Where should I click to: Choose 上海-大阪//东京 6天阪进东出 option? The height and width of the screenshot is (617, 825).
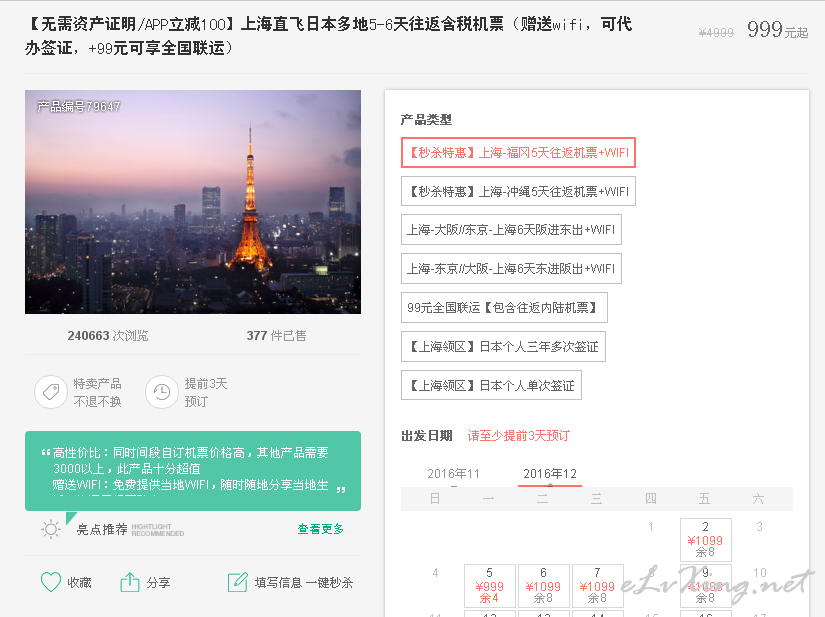511,230
